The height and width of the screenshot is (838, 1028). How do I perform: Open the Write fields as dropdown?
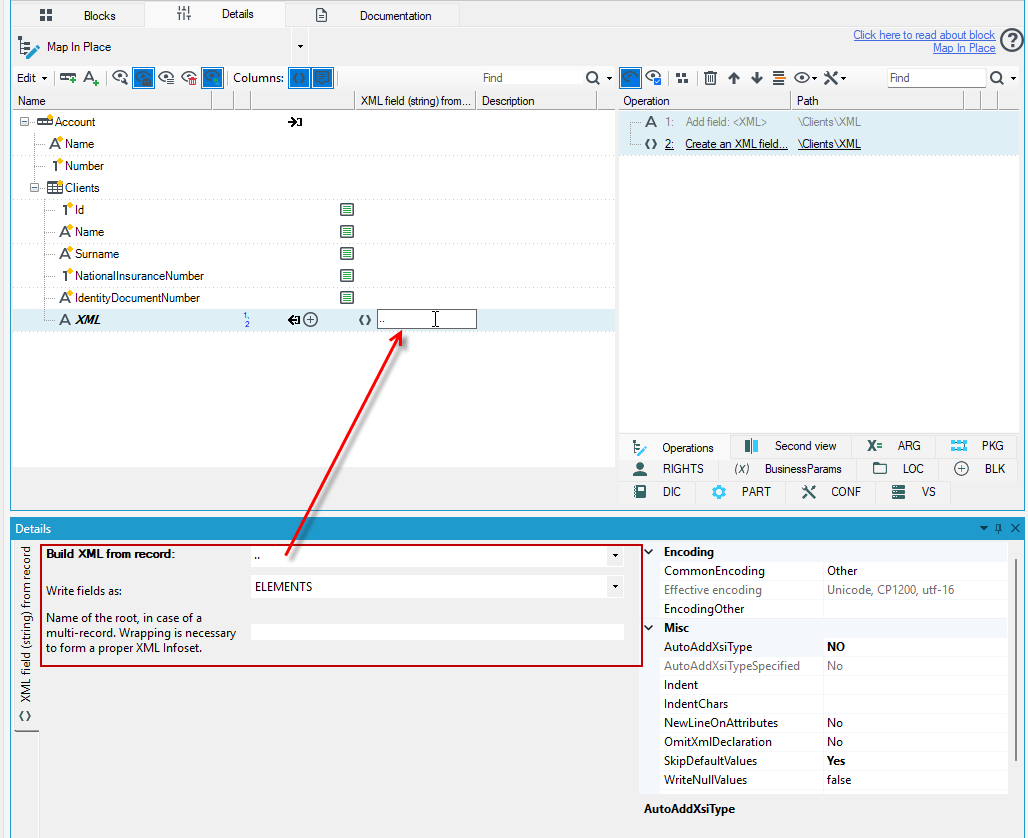click(x=615, y=586)
